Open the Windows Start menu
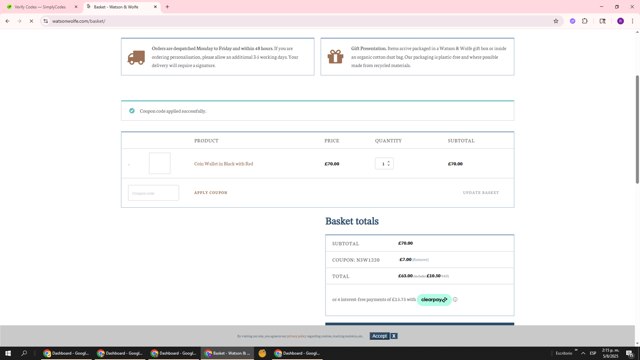The width and height of the screenshot is (640, 360). click(x=8, y=353)
